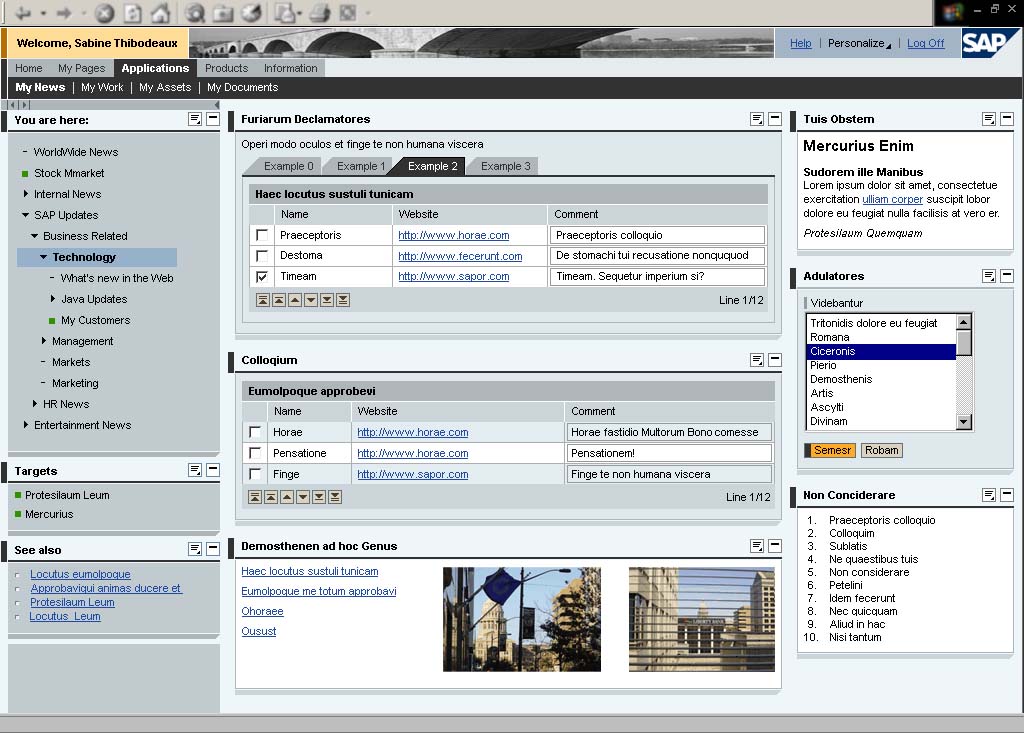This screenshot has height=733, width=1024.
Task: Jump to last row in Eumolpoque approbevi table
Action: coord(335,497)
